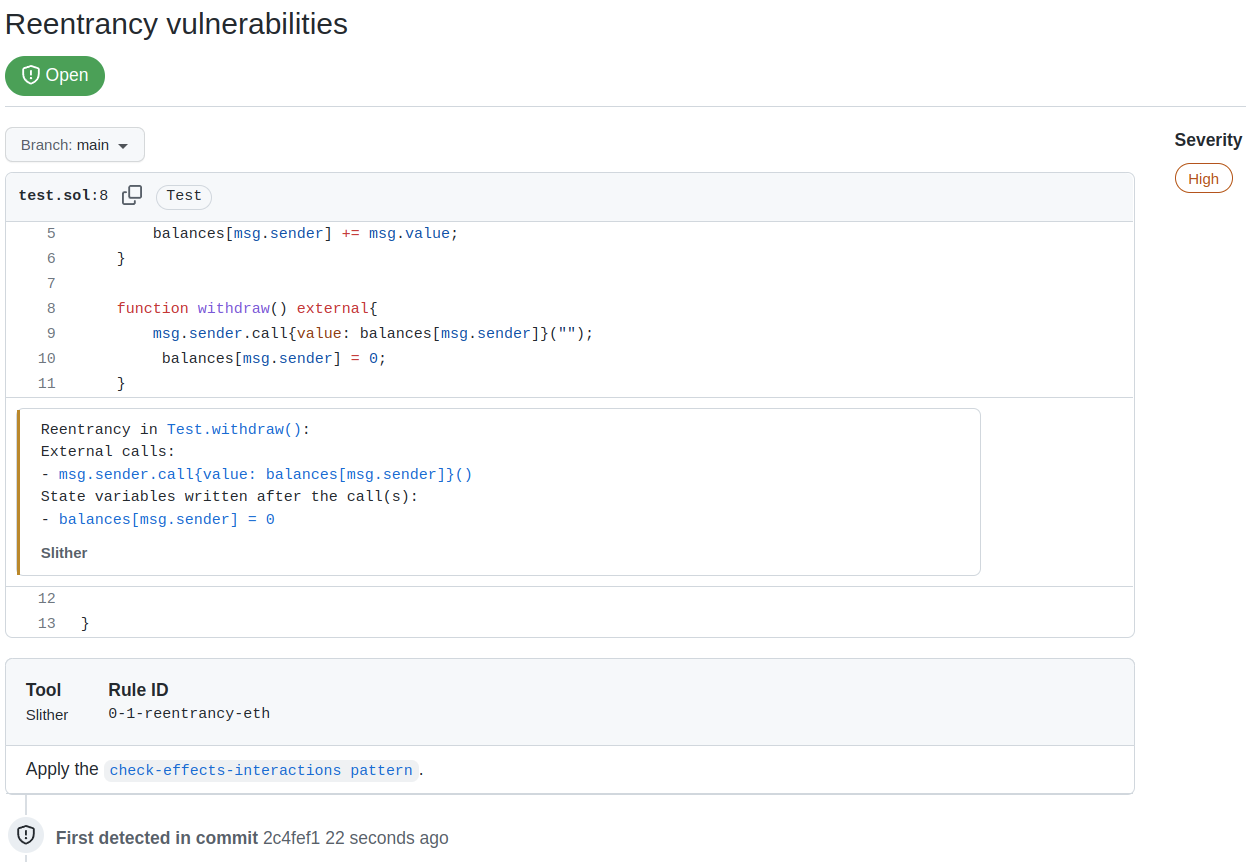Click the Test tag label
This screenshot has height=862, width=1246.
tap(184, 196)
